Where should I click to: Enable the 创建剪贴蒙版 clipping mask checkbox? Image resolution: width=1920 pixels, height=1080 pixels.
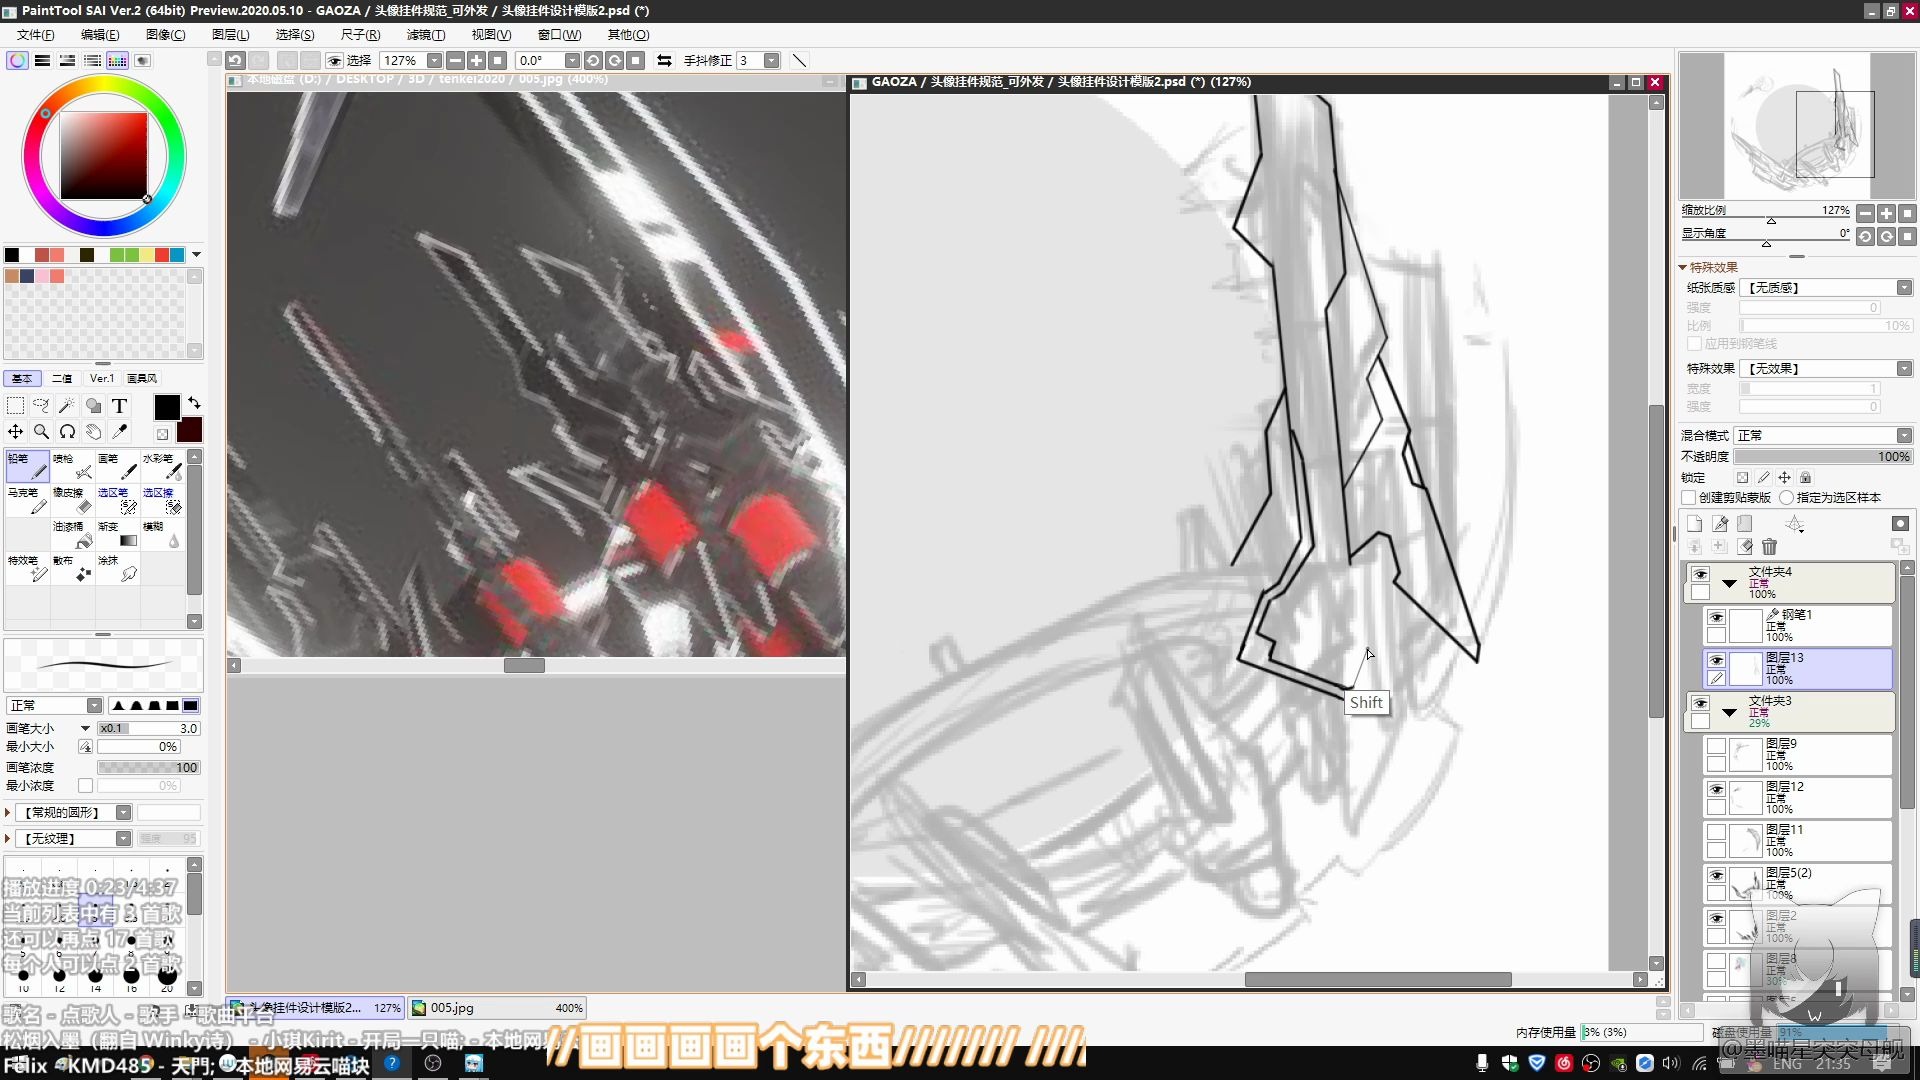(x=1689, y=497)
